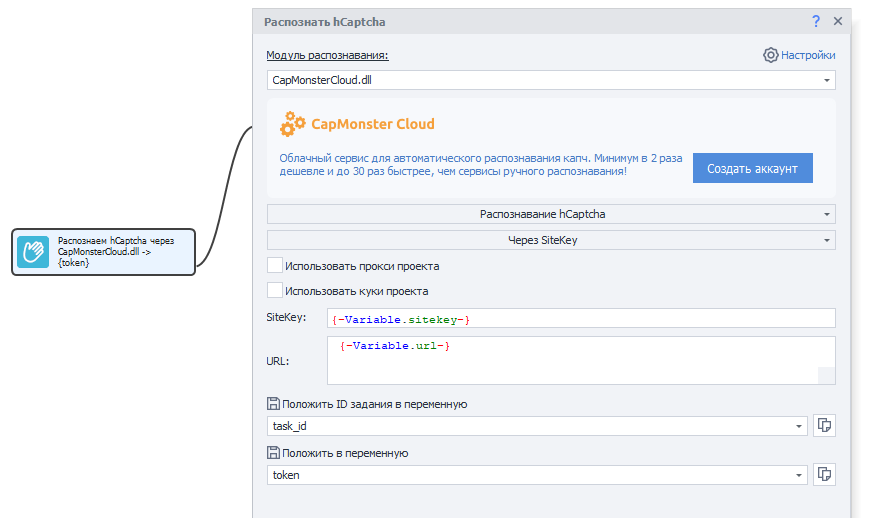Expand the task_id variable dropdown arrow
The width and height of the screenshot is (872, 518).
(799, 426)
